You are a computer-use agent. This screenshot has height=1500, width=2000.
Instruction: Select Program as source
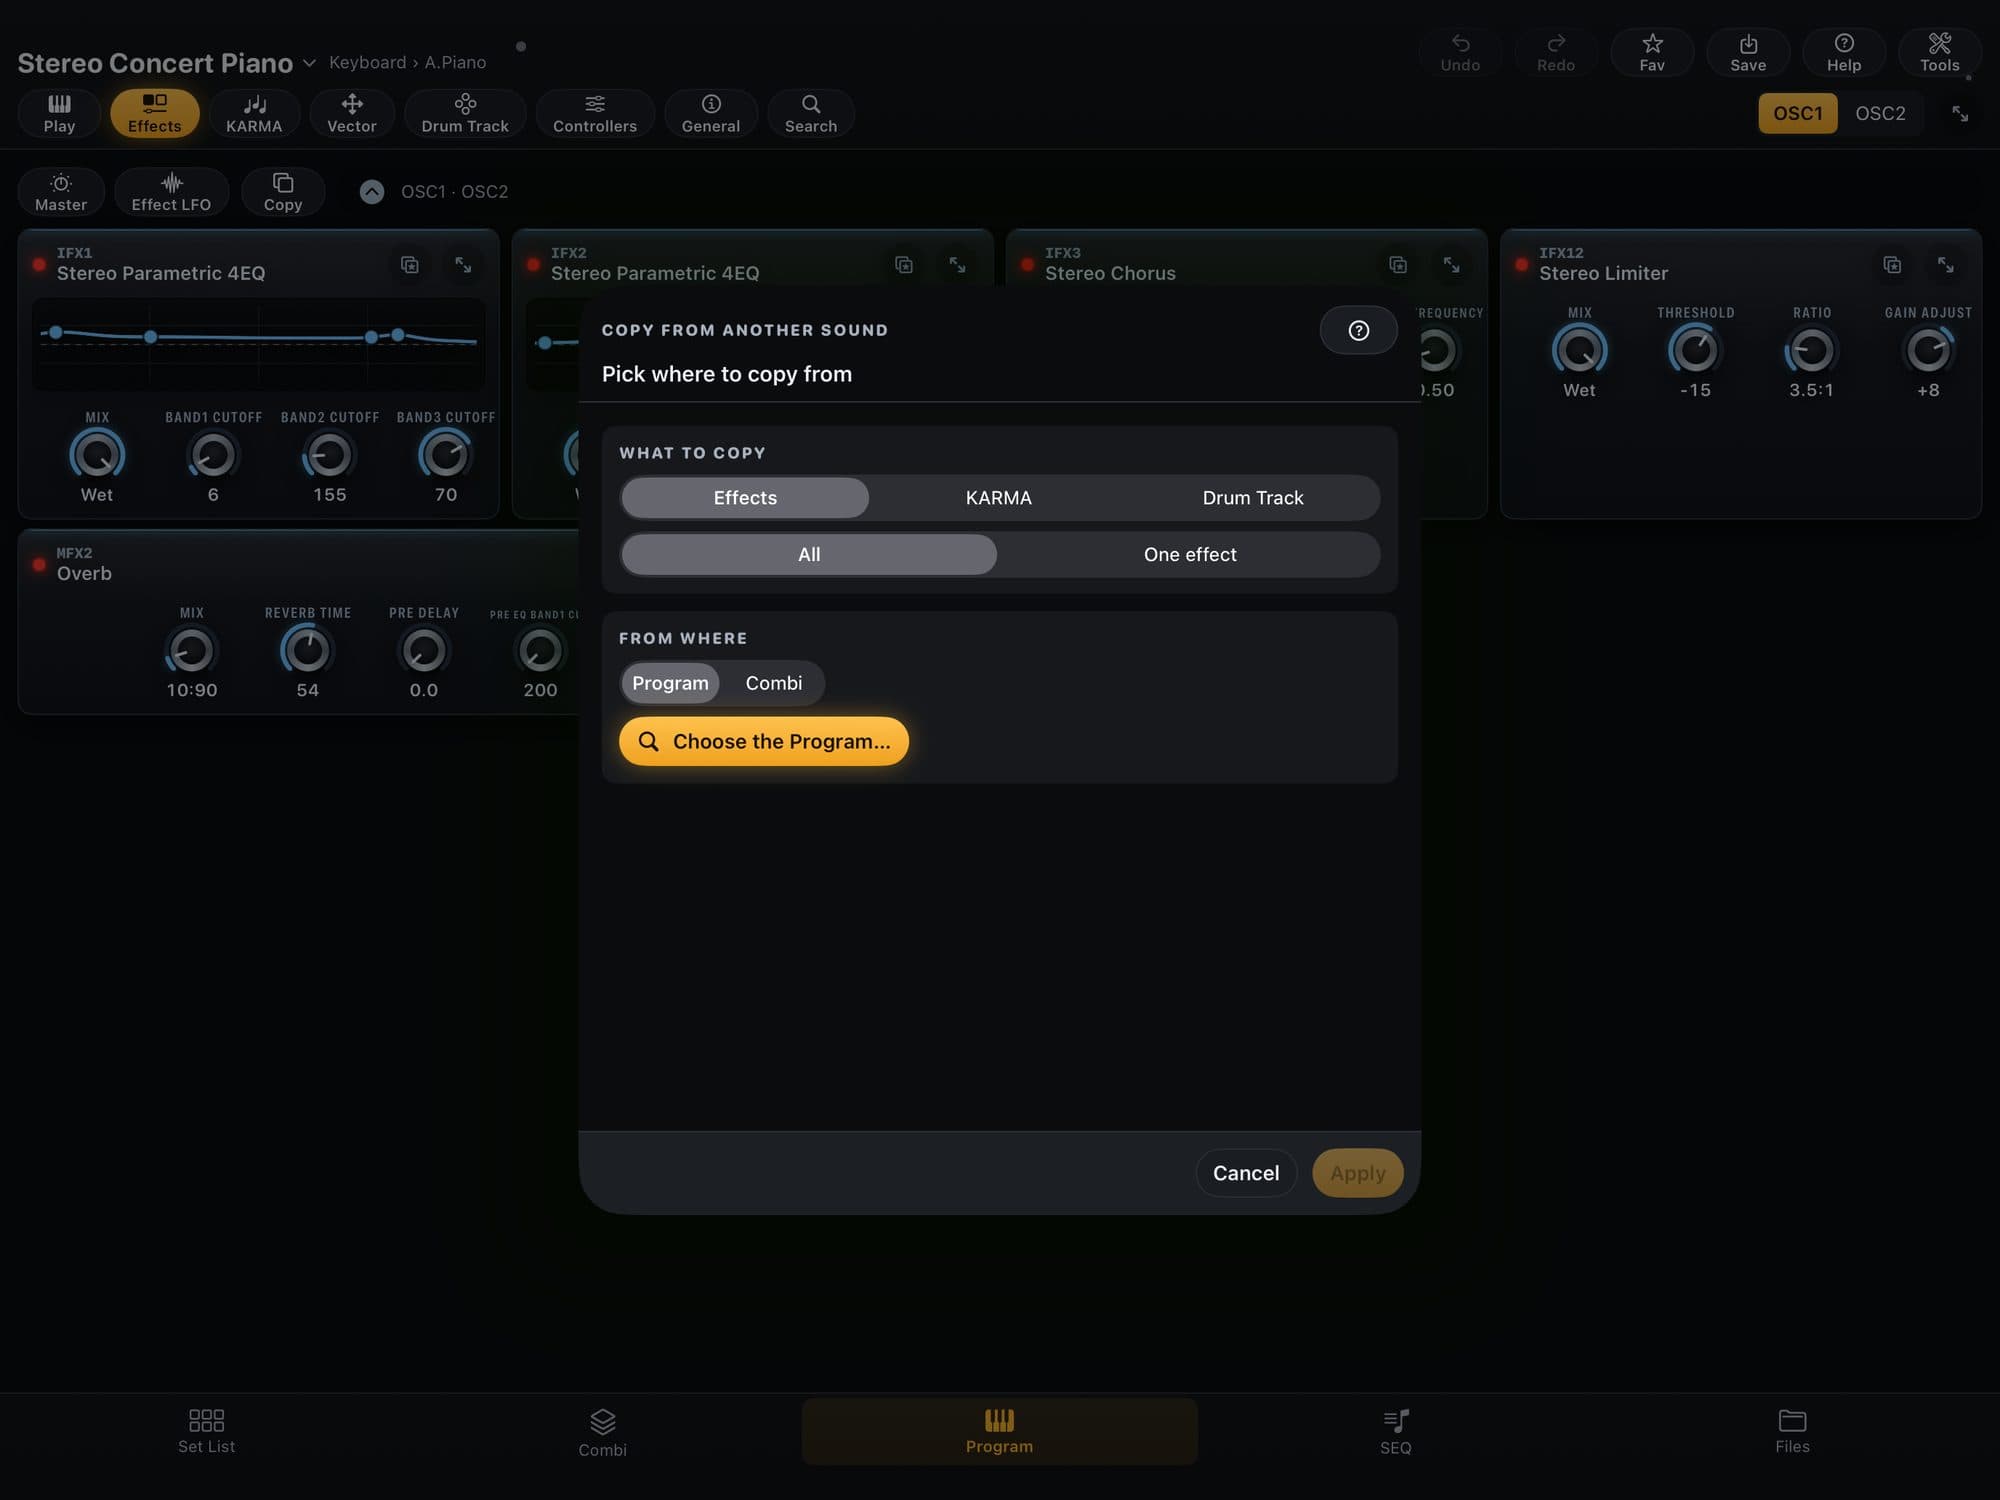670,683
